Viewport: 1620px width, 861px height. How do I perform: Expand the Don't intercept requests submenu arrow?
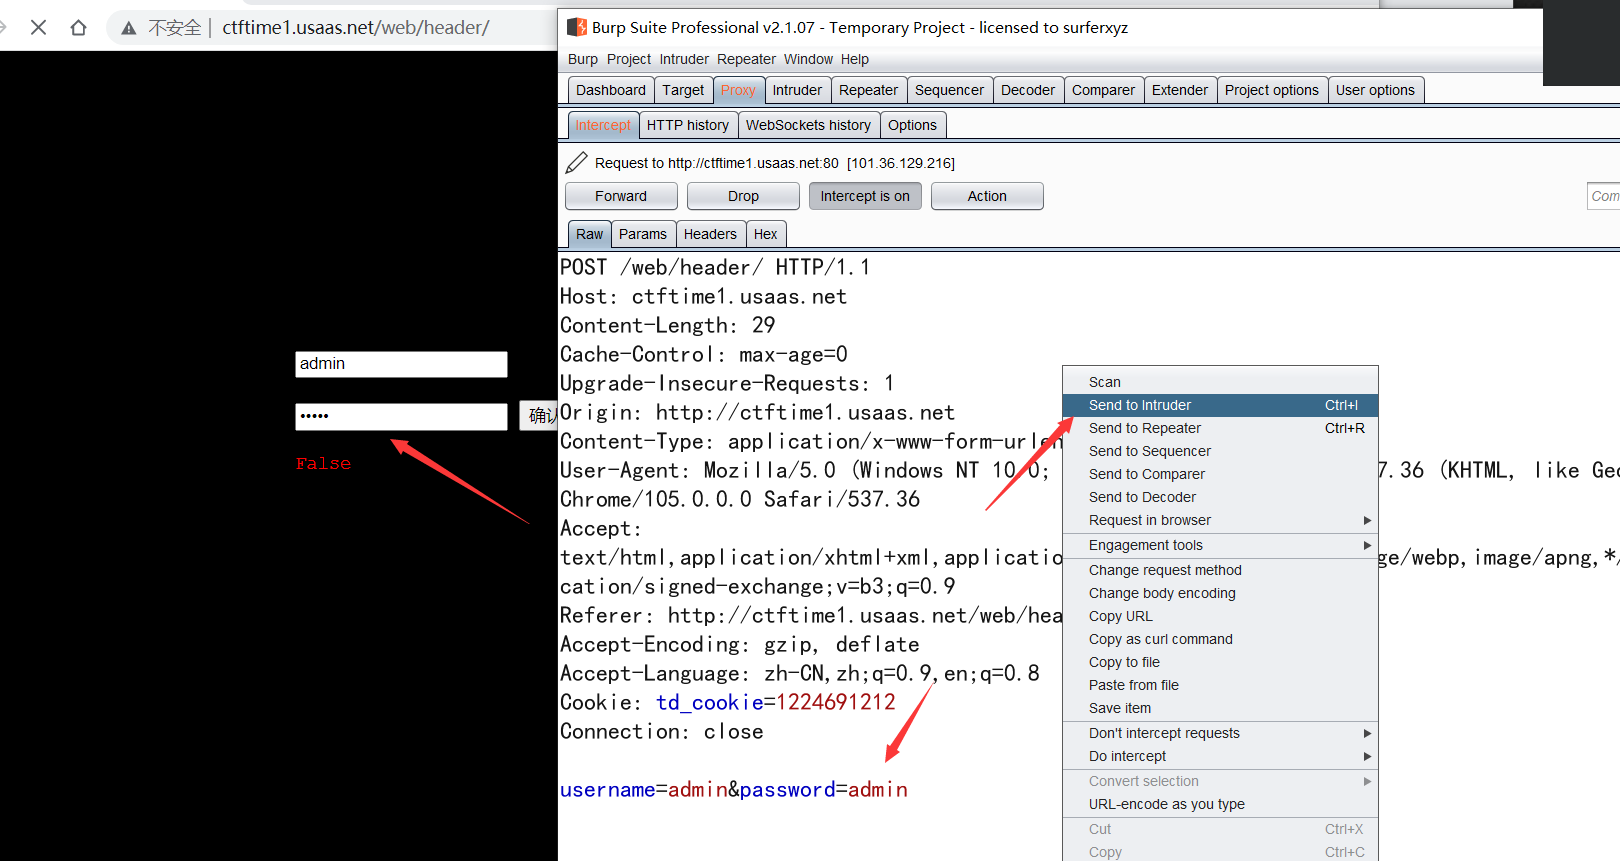pyautogui.click(x=1367, y=733)
